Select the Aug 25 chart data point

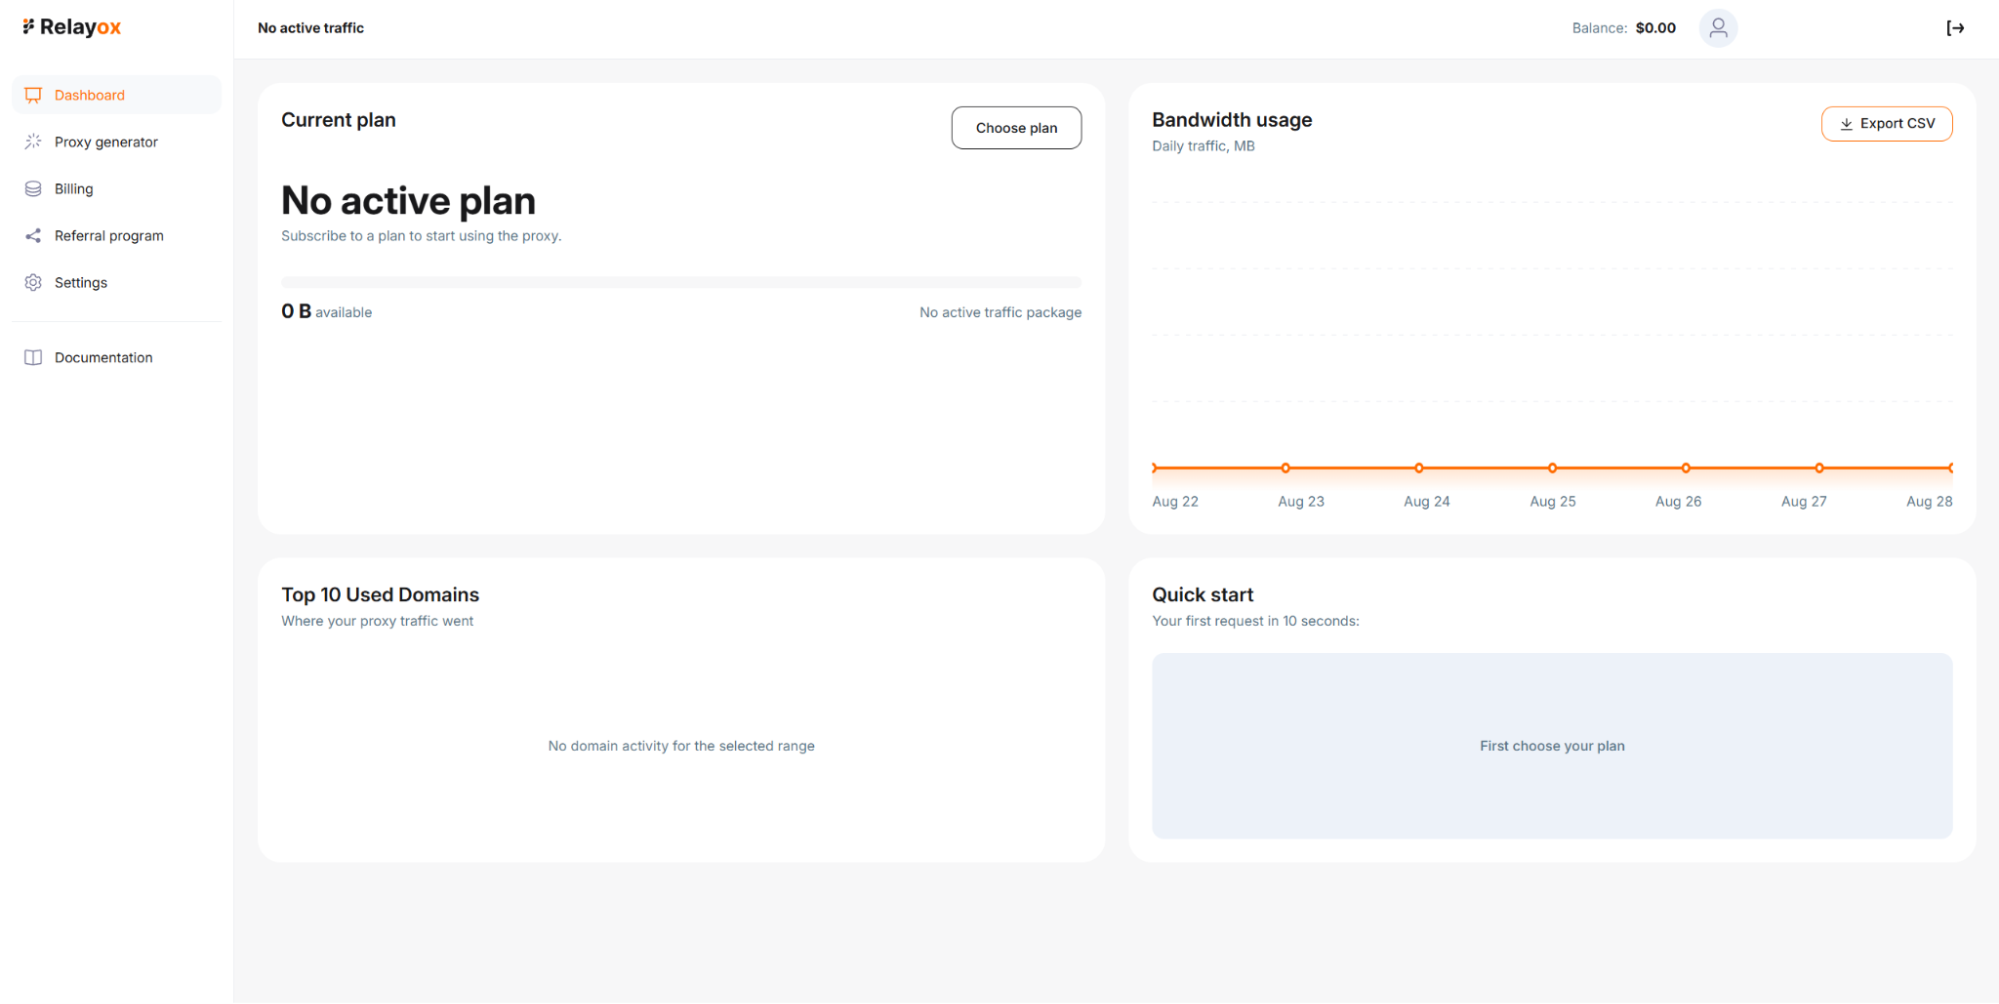coord(1552,468)
